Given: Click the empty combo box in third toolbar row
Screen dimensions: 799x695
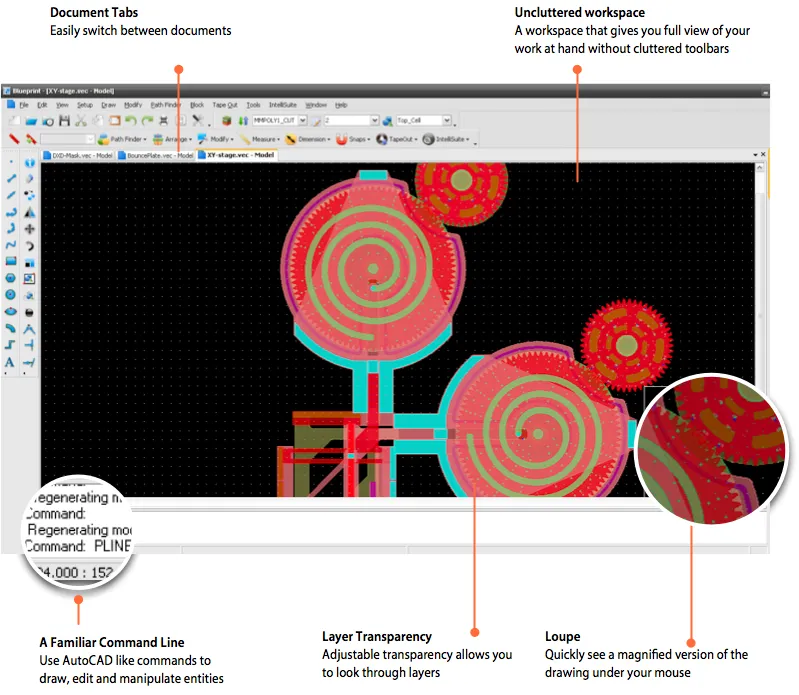Looking at the screenshot, I should click(68, 139).
